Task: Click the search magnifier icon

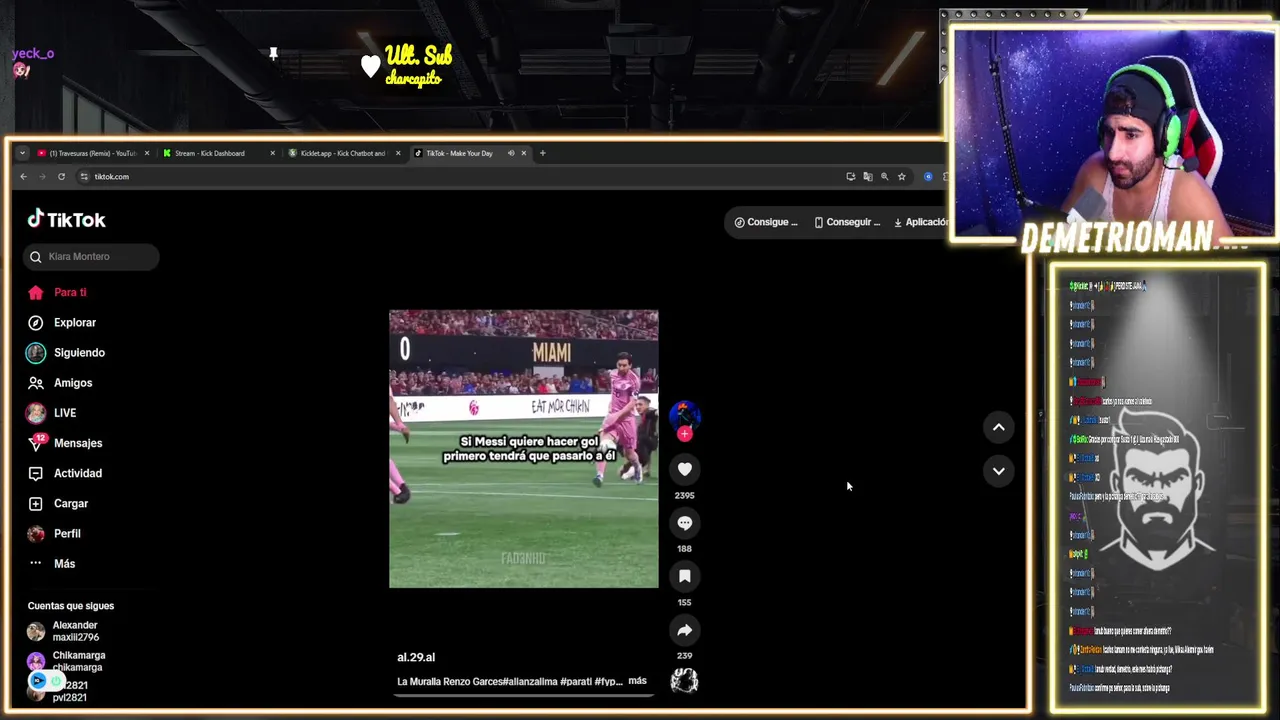Action: pos(36,257)
